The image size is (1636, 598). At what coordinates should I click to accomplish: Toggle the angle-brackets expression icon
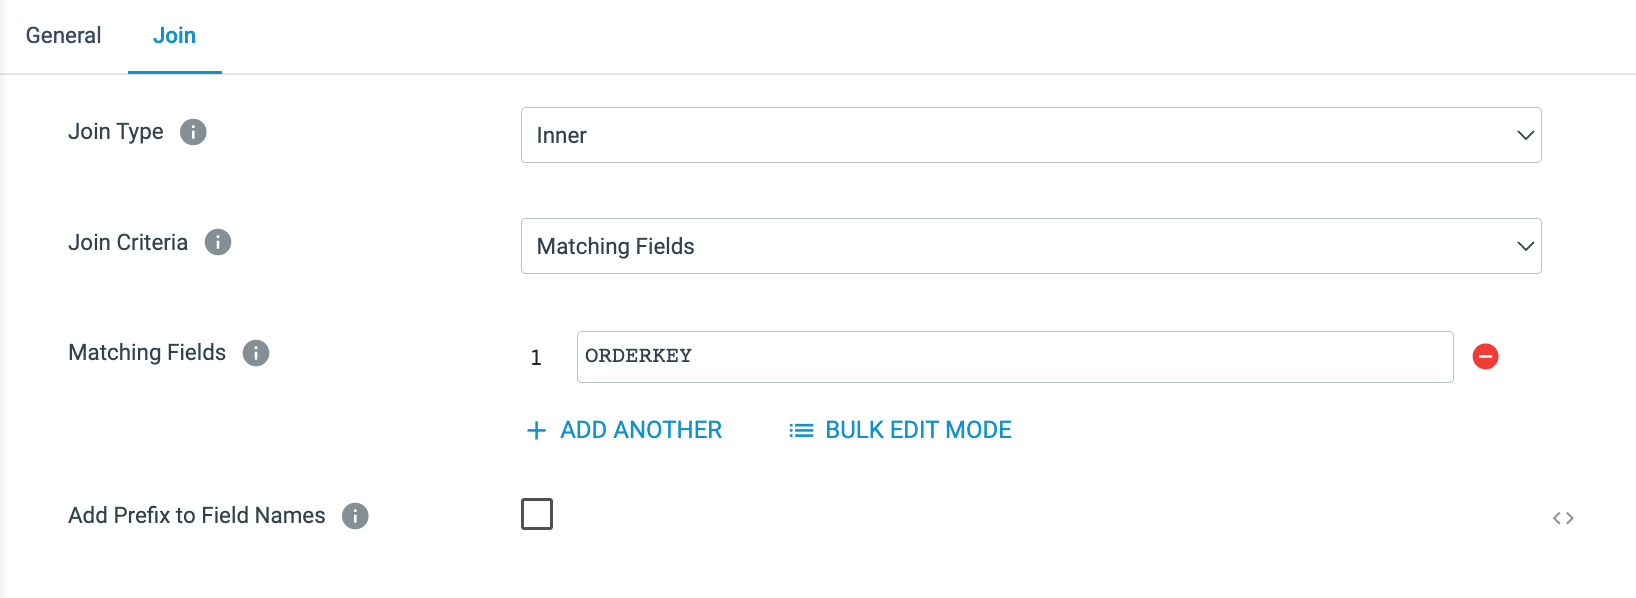pos(1563,518)
